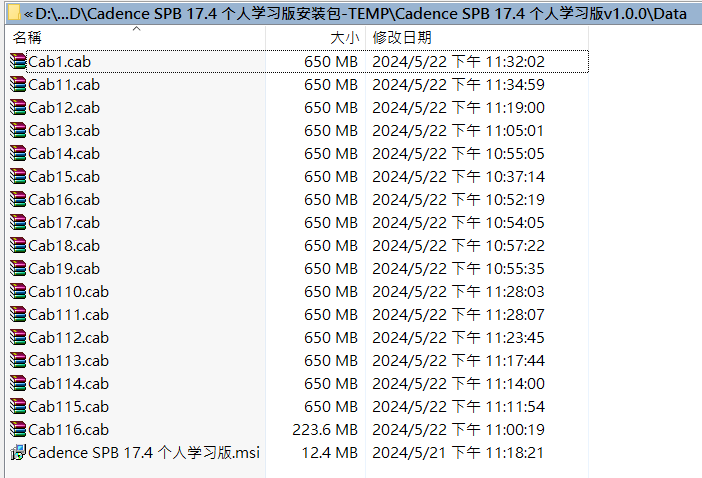Select the Cab110.cab archive icon
Image resolution: width=702 pixels, height=478 pixels.
18,291
